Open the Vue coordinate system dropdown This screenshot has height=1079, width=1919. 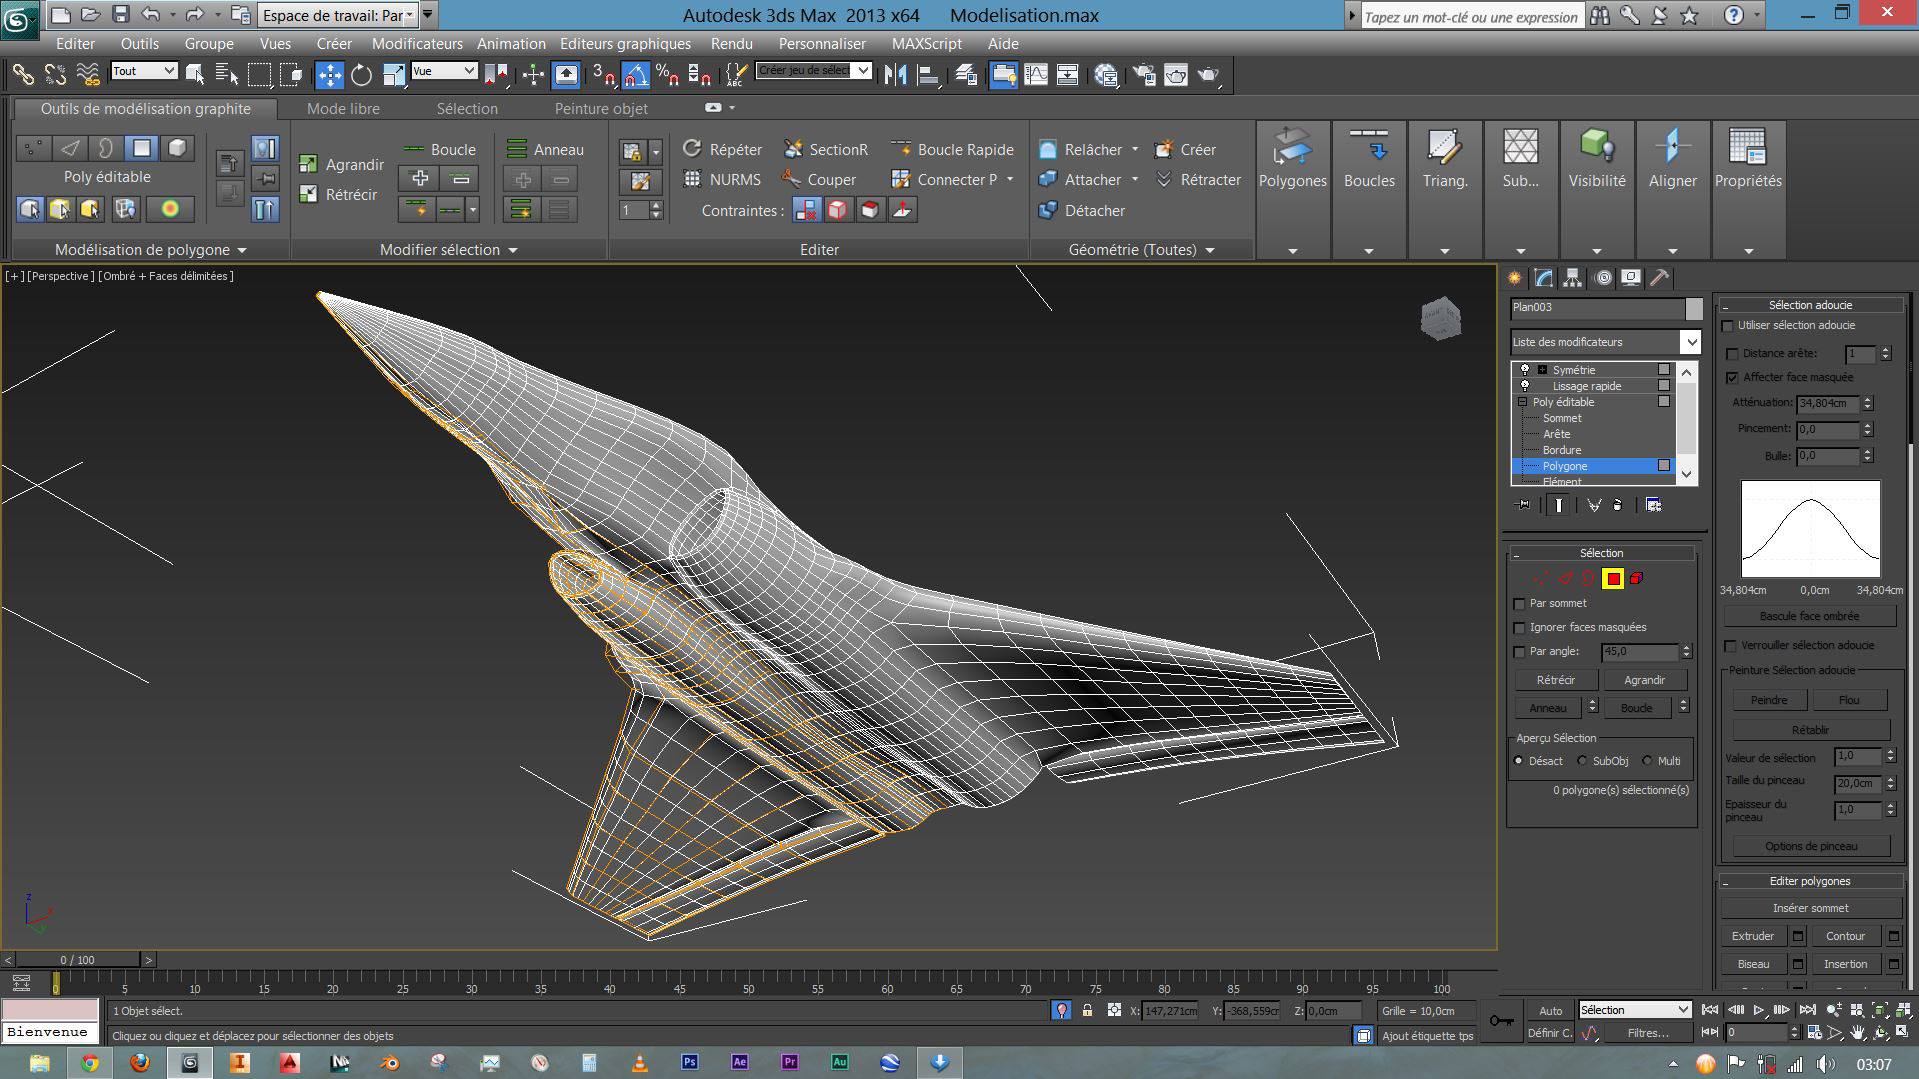[445, 71]
